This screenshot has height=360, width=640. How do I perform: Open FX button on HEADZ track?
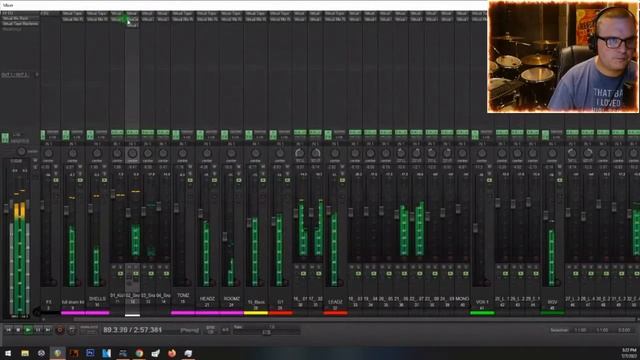[200, 135]
